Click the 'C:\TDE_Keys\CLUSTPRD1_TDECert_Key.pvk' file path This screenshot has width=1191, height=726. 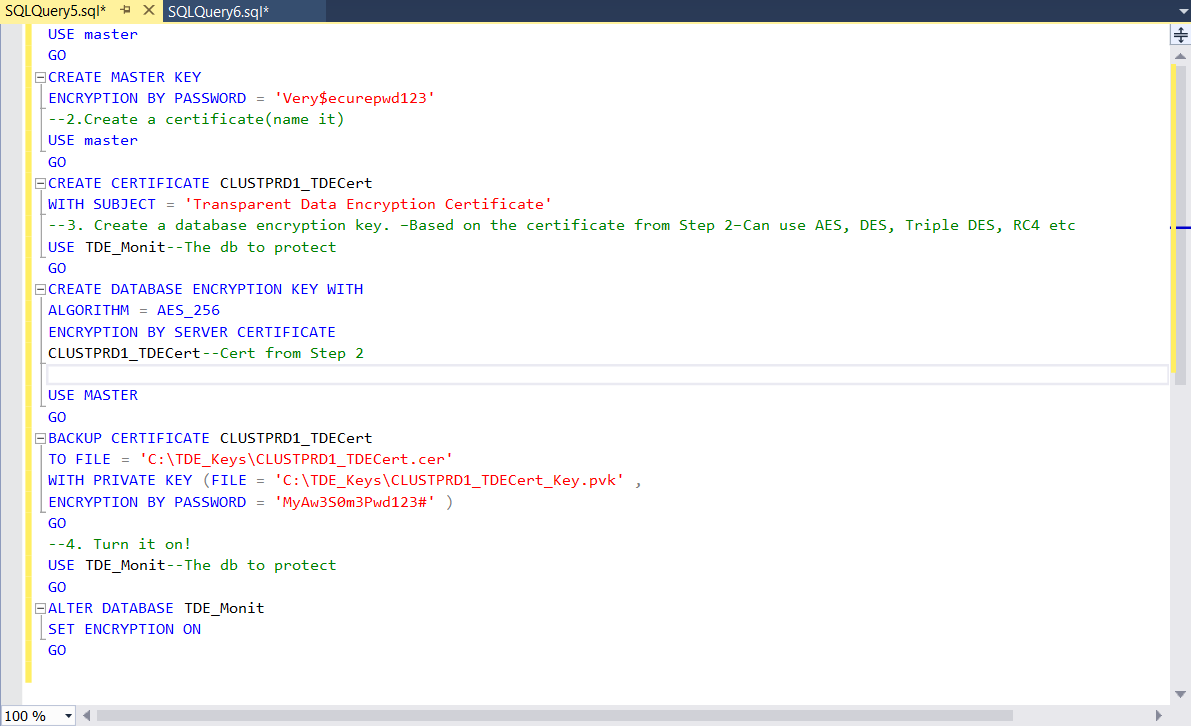tap(449, 481)
